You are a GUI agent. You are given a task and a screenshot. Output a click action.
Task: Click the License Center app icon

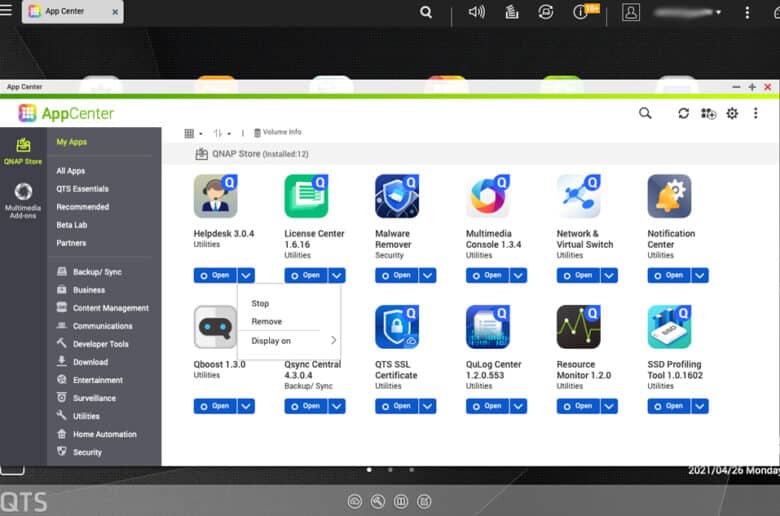[306, 196]
